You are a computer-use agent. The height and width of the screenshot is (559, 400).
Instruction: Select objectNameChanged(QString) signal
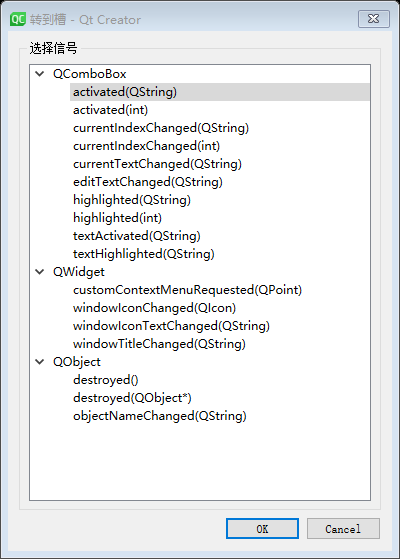[x=160, y=416]
